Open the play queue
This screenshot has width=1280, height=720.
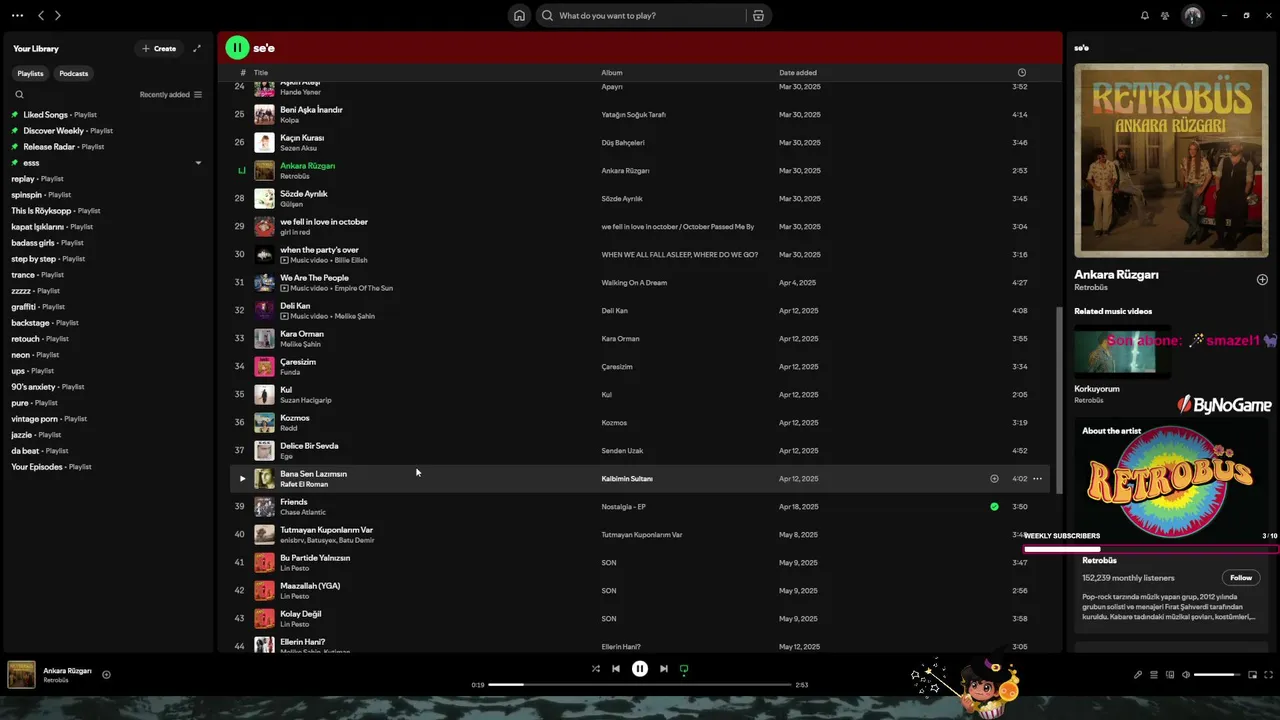1153,675
